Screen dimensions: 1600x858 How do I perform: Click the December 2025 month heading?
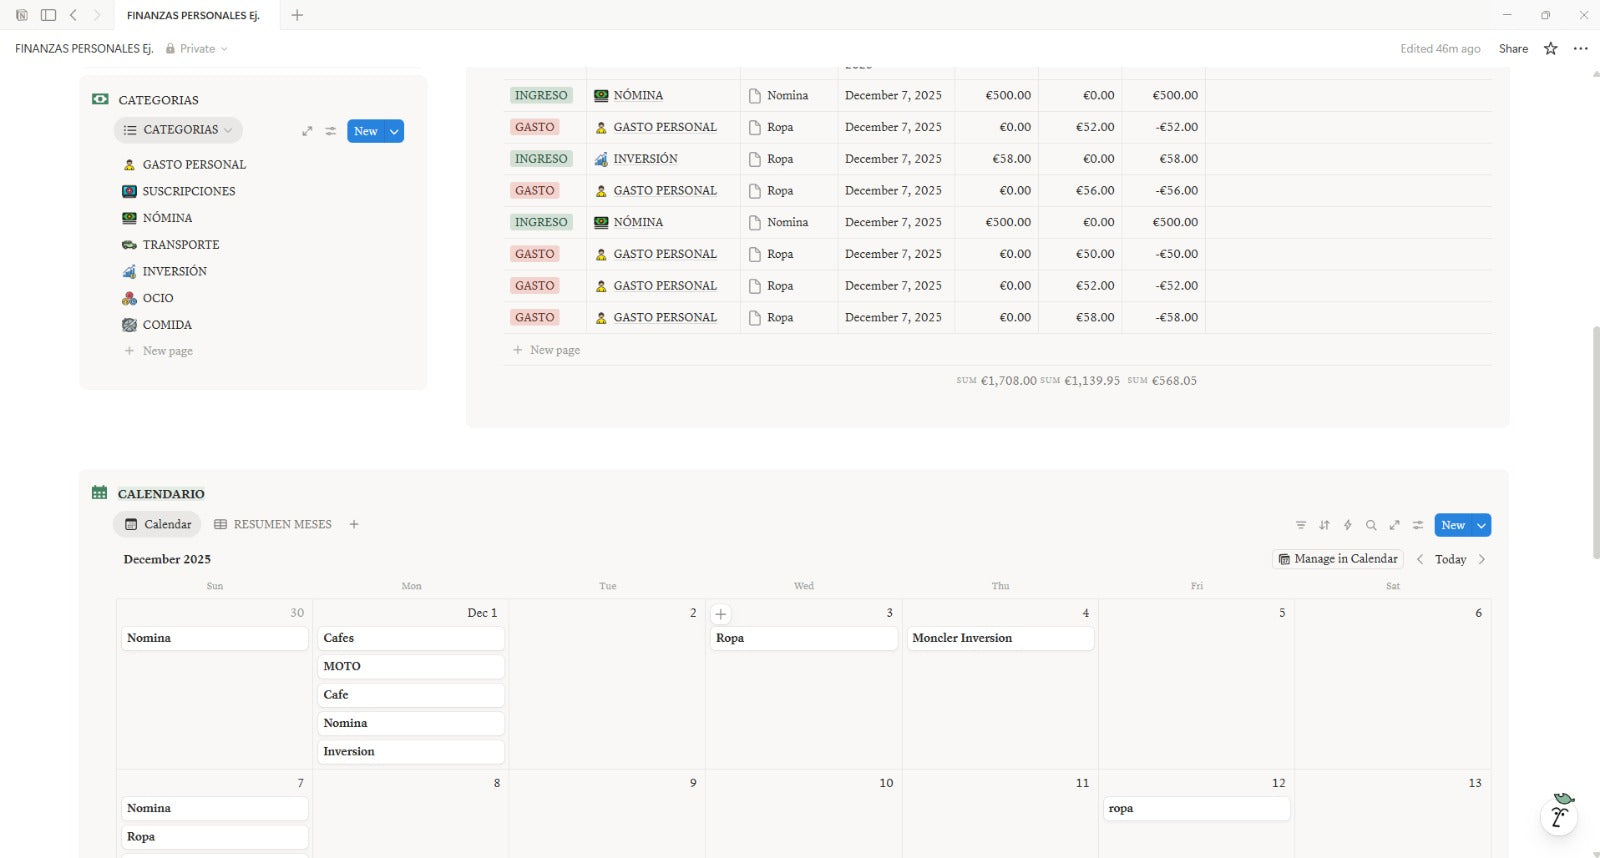(167, 559)
